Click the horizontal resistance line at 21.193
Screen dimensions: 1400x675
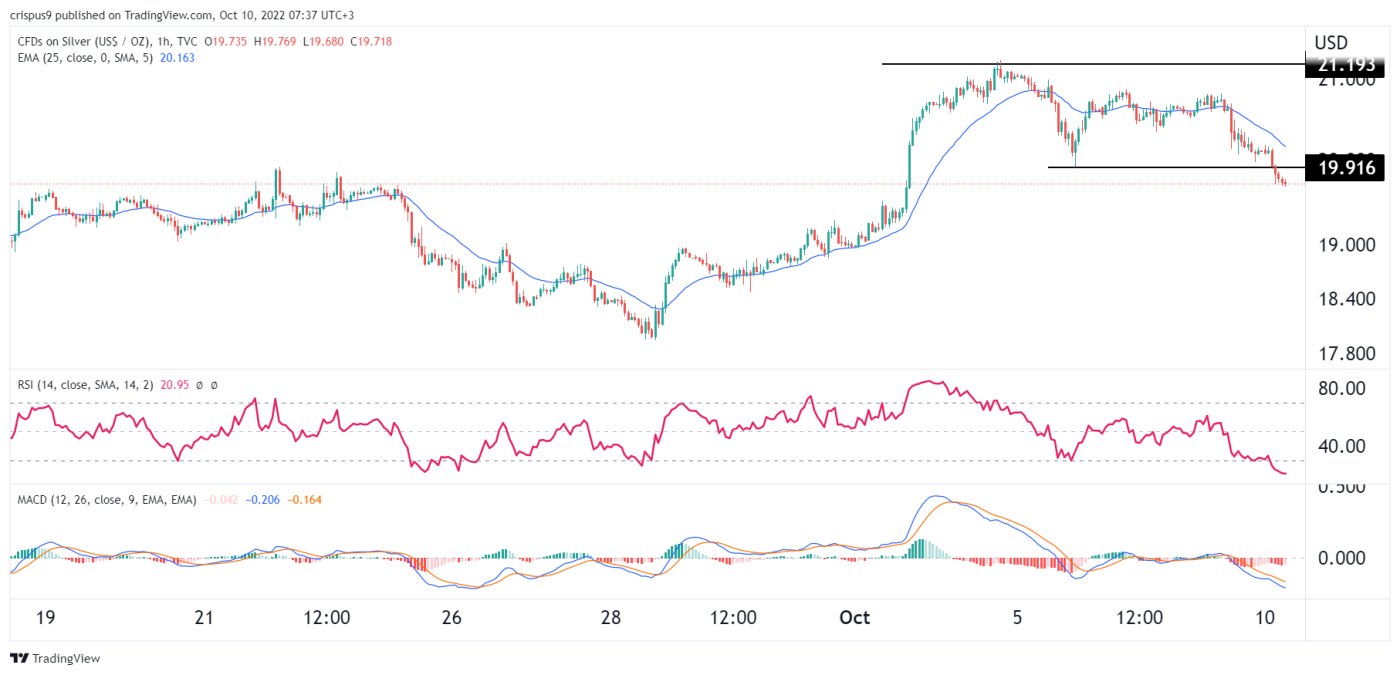1094,64
